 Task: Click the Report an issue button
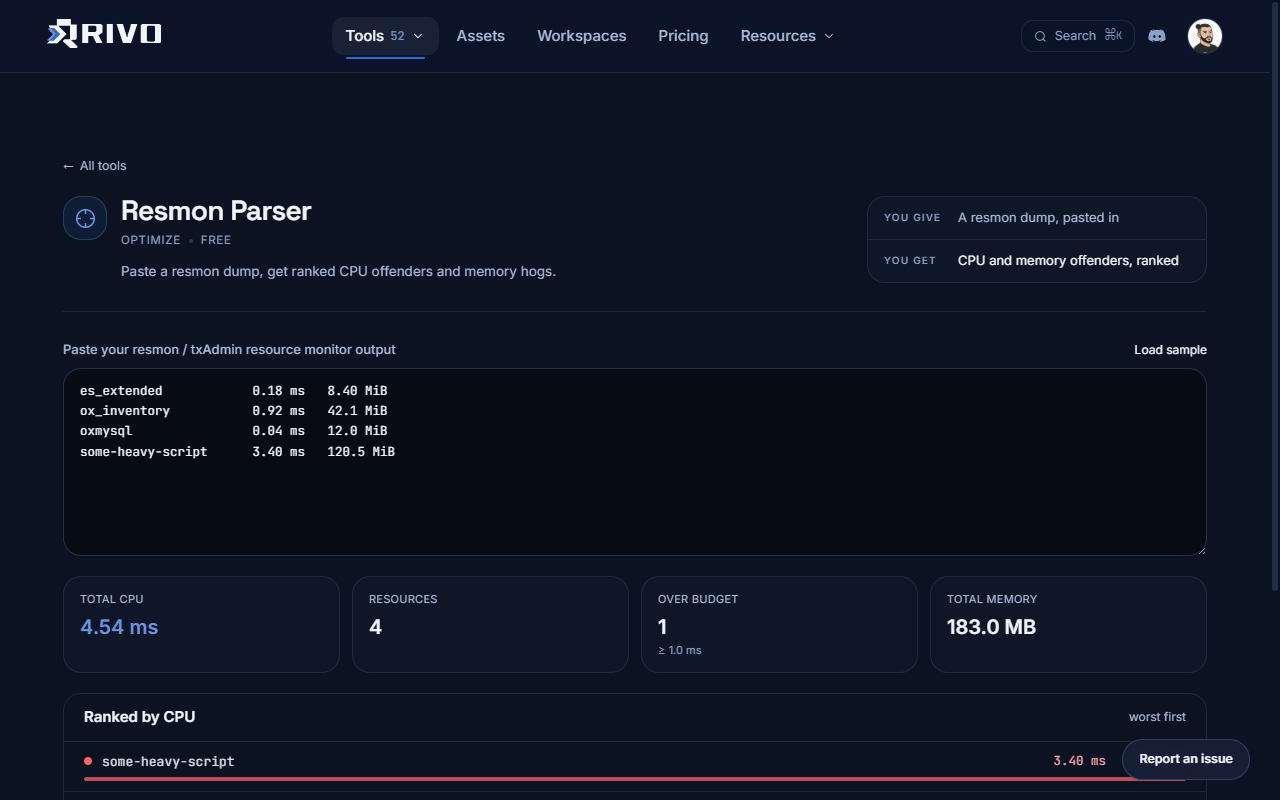pos(1186,759)
